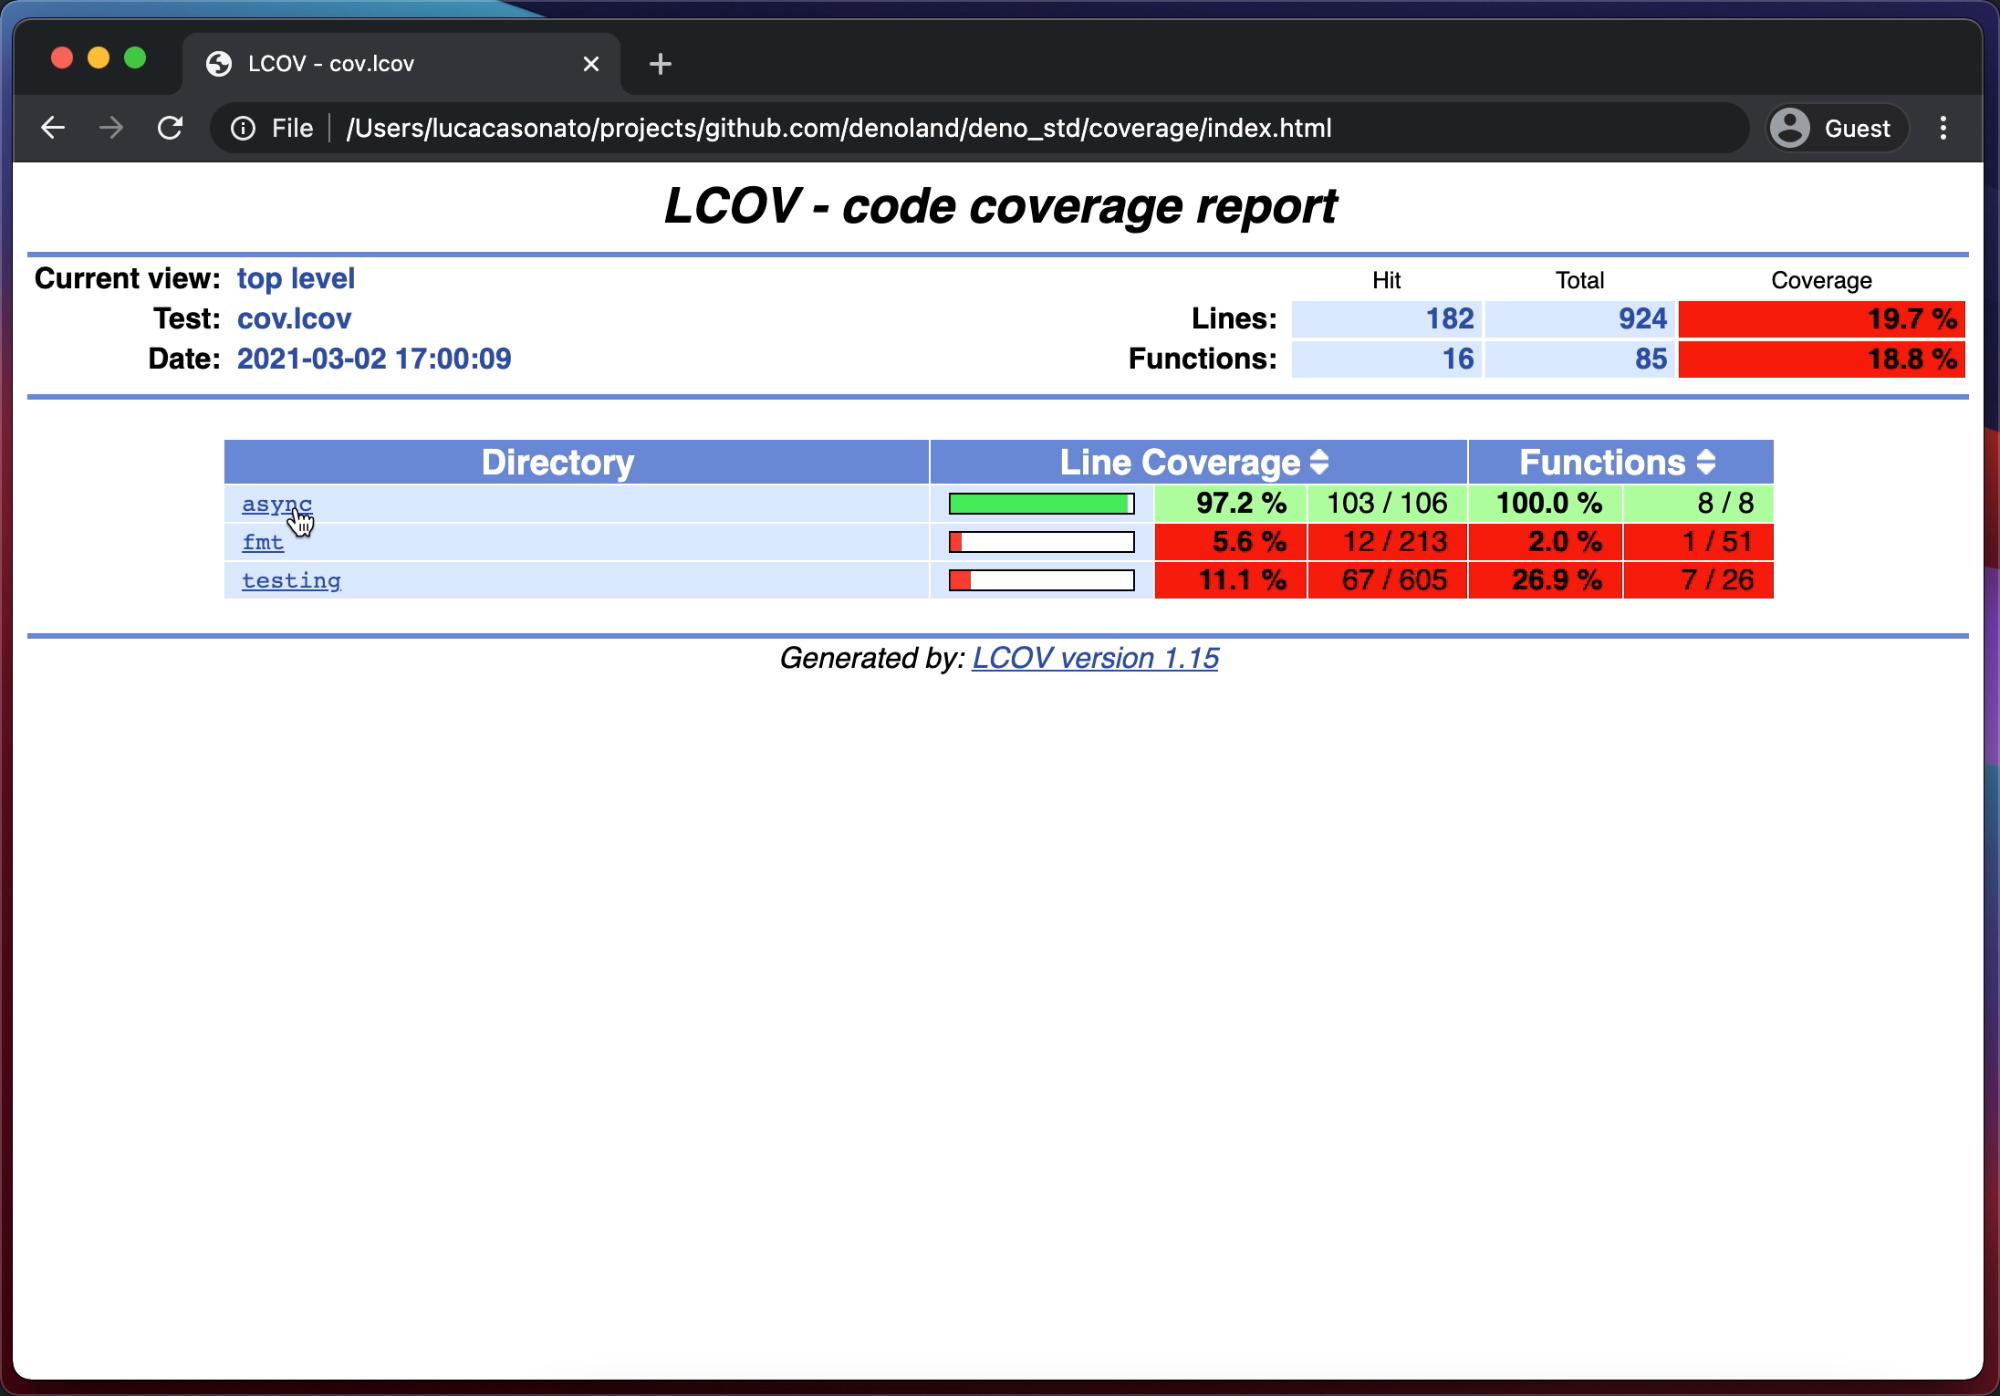Image resolution: width=2000 pixels, height=1396 pixels.
Task: Click the LCOV - code coverage report title
Action: click(1000, 206)
